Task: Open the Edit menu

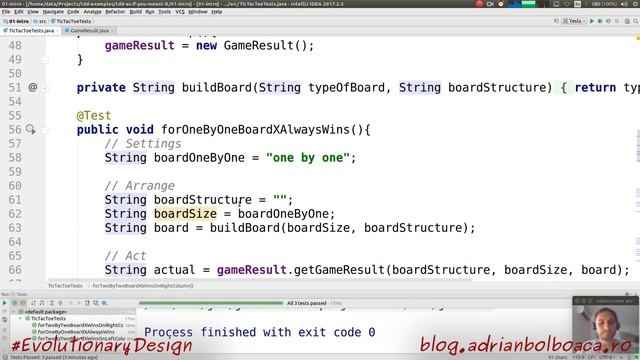Action: click(19, 12)
